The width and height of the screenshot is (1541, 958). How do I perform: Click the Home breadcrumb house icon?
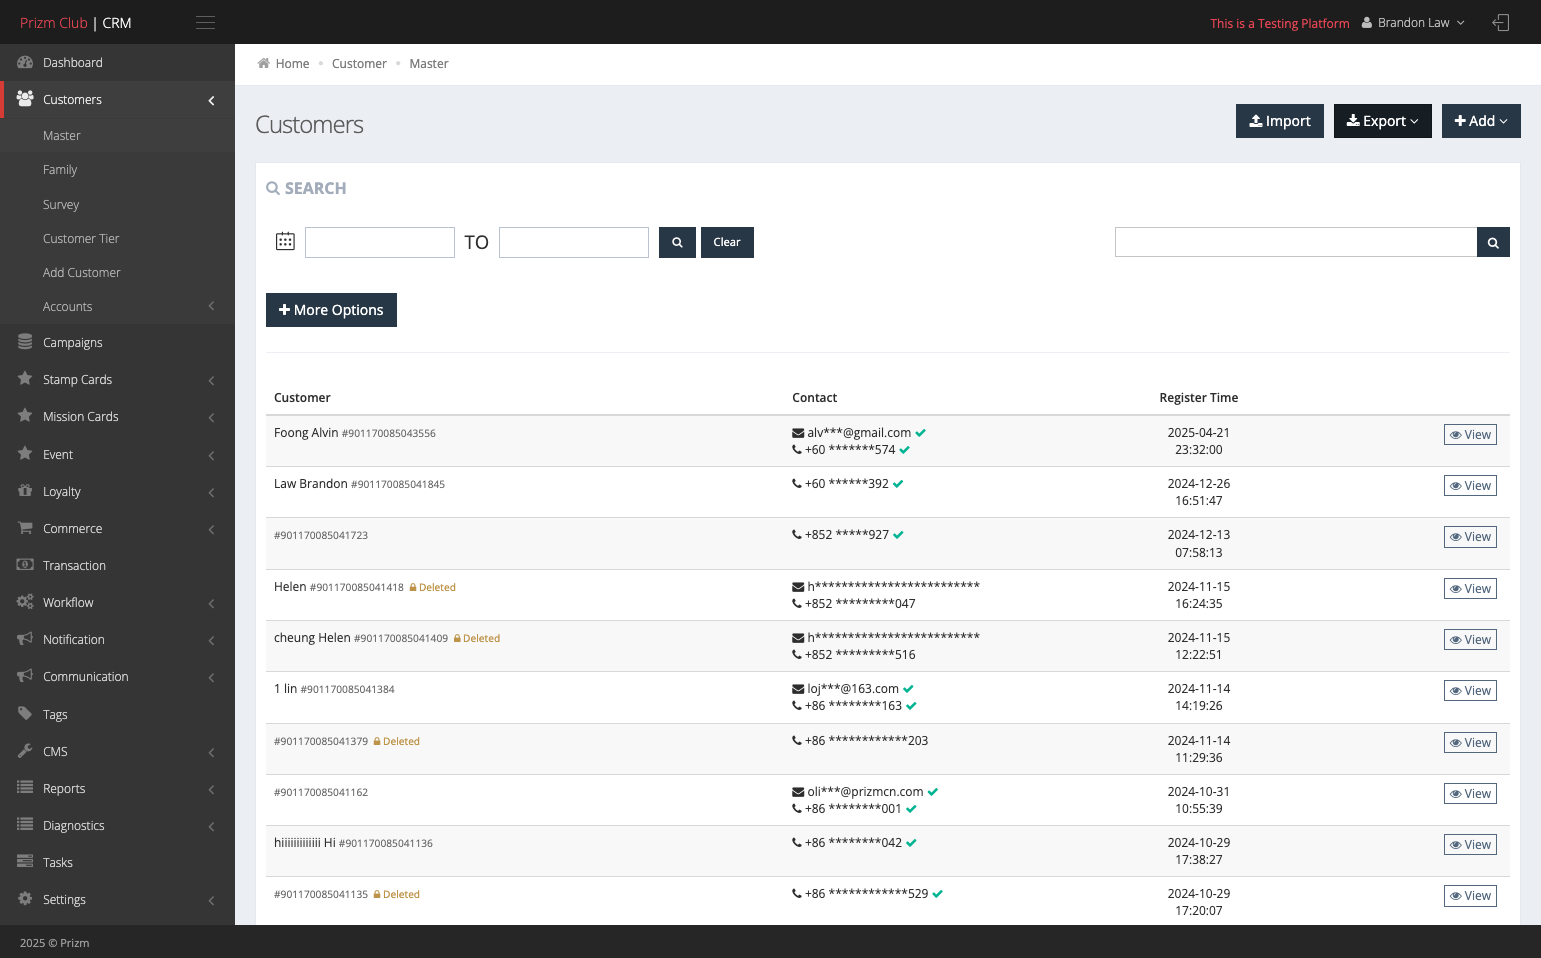[264, 63]
